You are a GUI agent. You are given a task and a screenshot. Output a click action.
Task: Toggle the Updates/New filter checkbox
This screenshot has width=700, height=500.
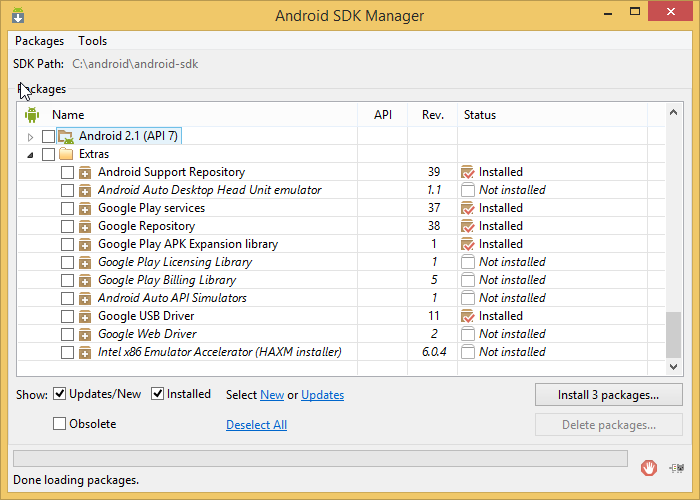coord(60,394)
